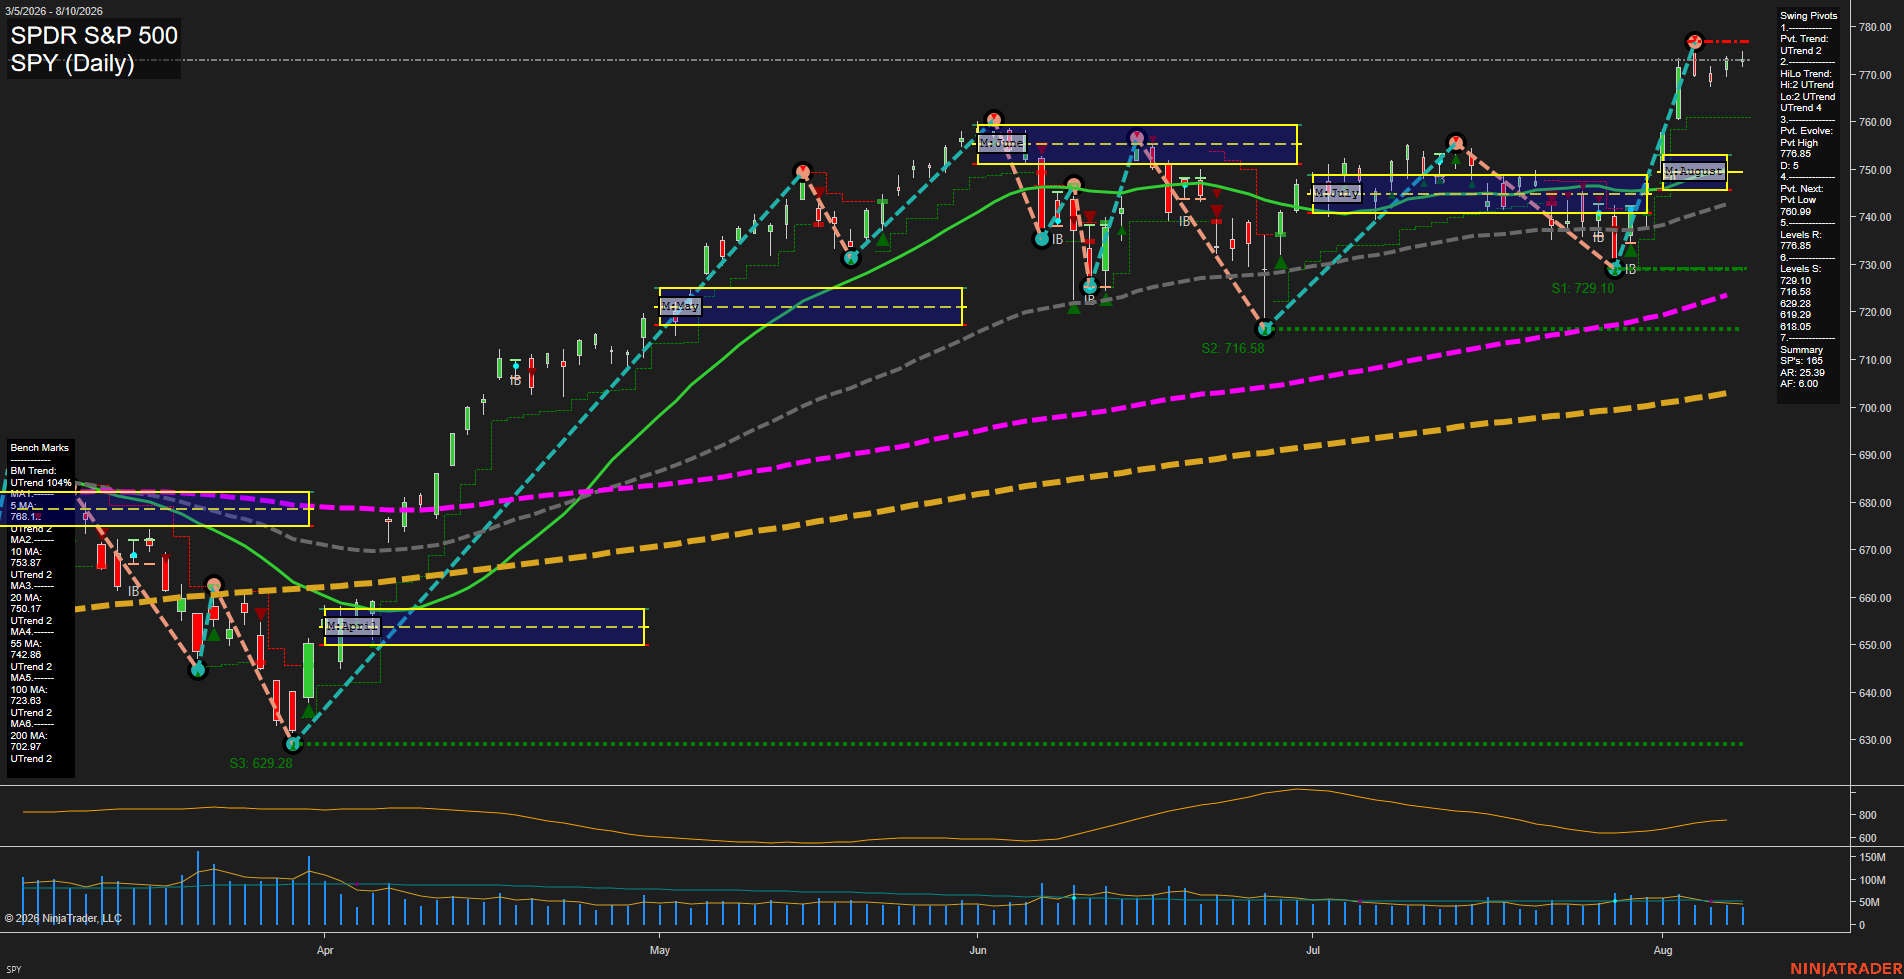Image resolution: width=1904 pixels, height=979 pixels.
Task: Select the SPY (Daily) instrument label
Action: click(72, 63)
